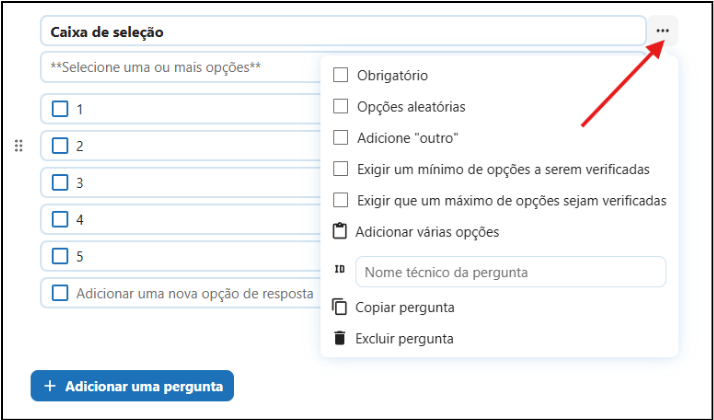This screenshot has width=714, height=420.
Task: Click the Caixa de seleção title field
Action: coord(342,32)
